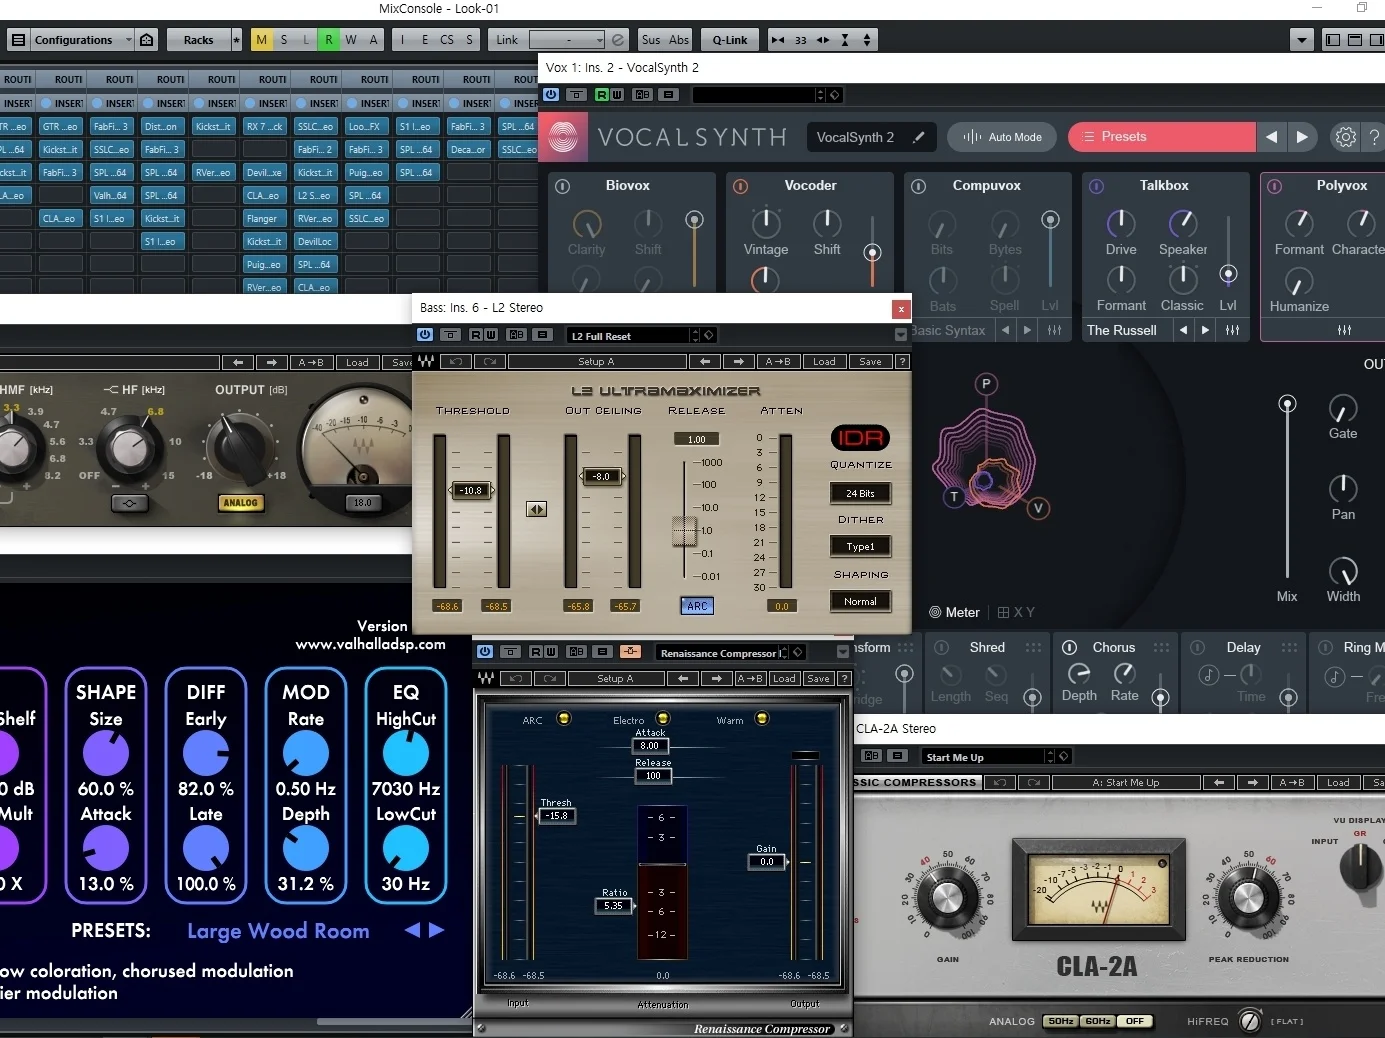The width and height of the screenshot is (1385, 1038).
Task: Click Renaissance Compressor Setup A menu
Action: (x=615, y=678)
